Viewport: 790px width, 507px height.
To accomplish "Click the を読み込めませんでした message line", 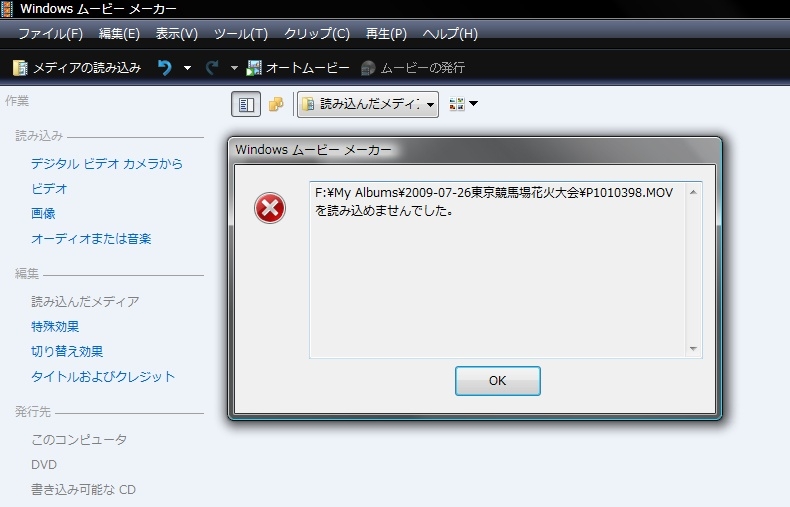I will click(384, 211).
